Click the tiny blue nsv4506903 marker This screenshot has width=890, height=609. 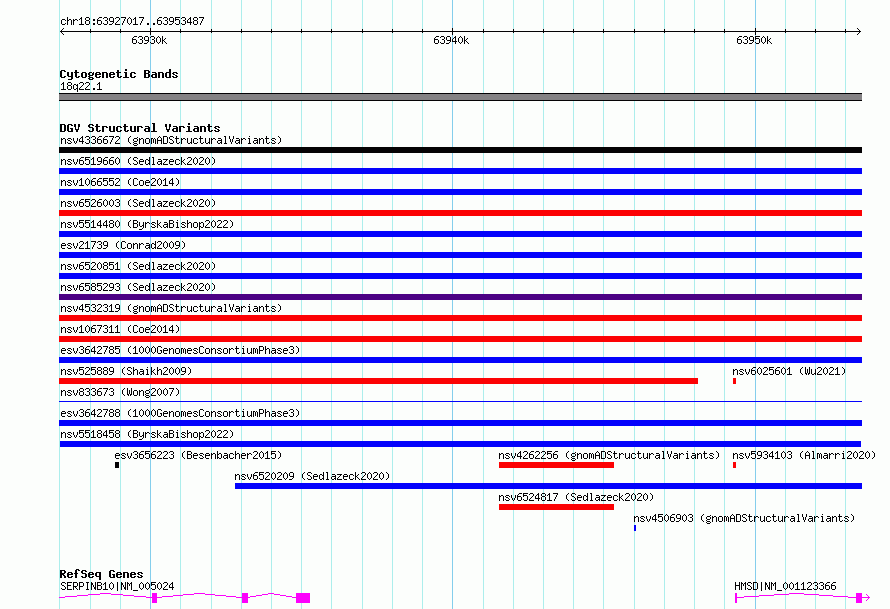[635, 528]
